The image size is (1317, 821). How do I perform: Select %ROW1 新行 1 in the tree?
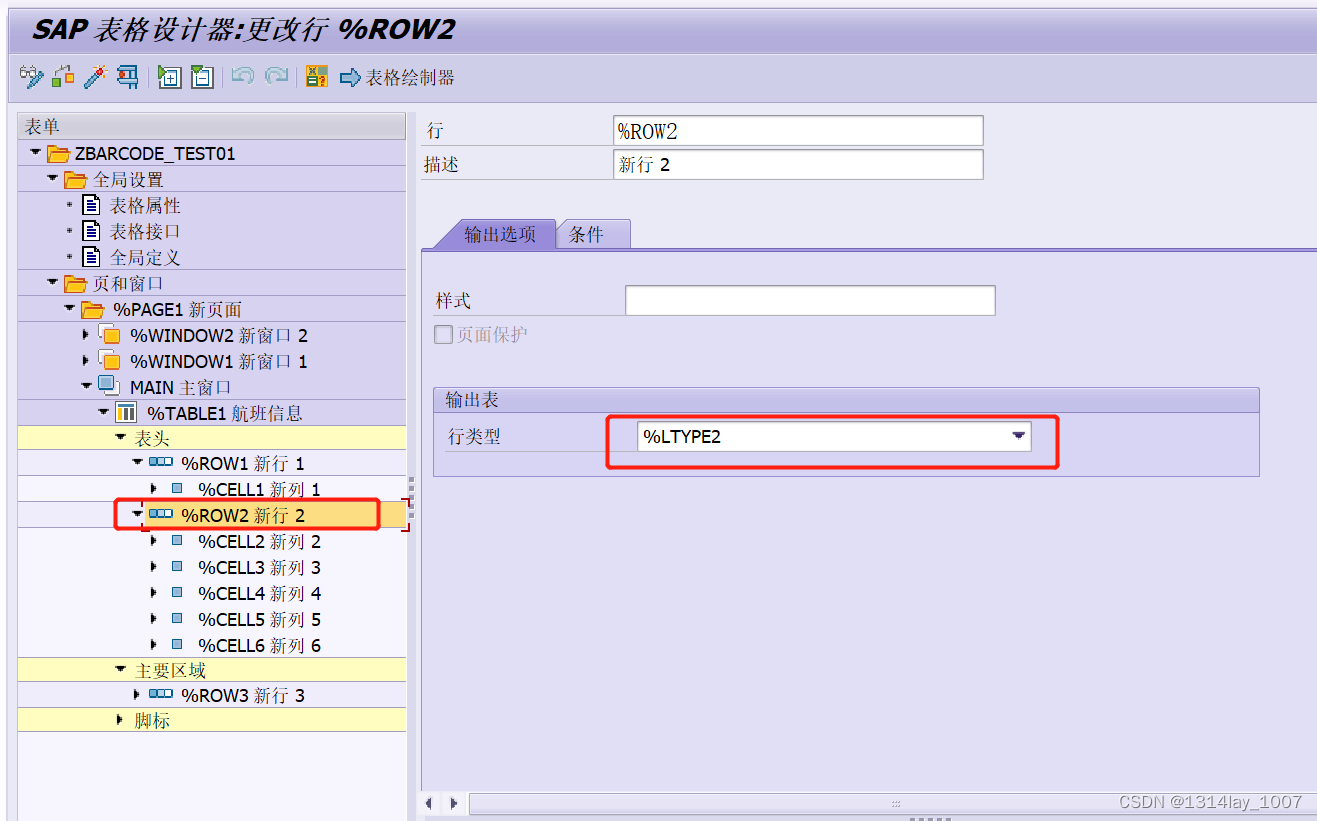(x=243, y=463)
